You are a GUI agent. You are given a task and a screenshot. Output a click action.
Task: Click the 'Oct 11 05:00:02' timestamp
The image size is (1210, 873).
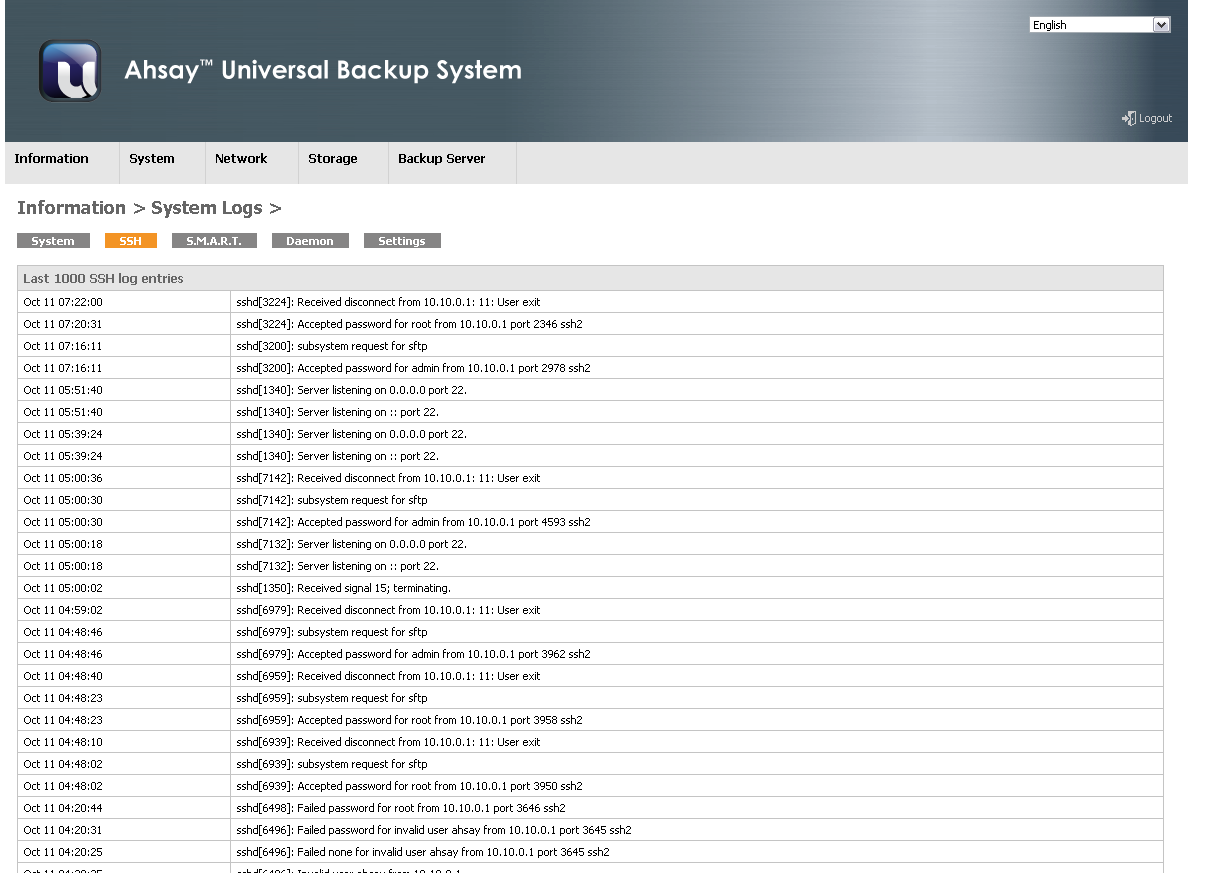[x=63, y=588]
